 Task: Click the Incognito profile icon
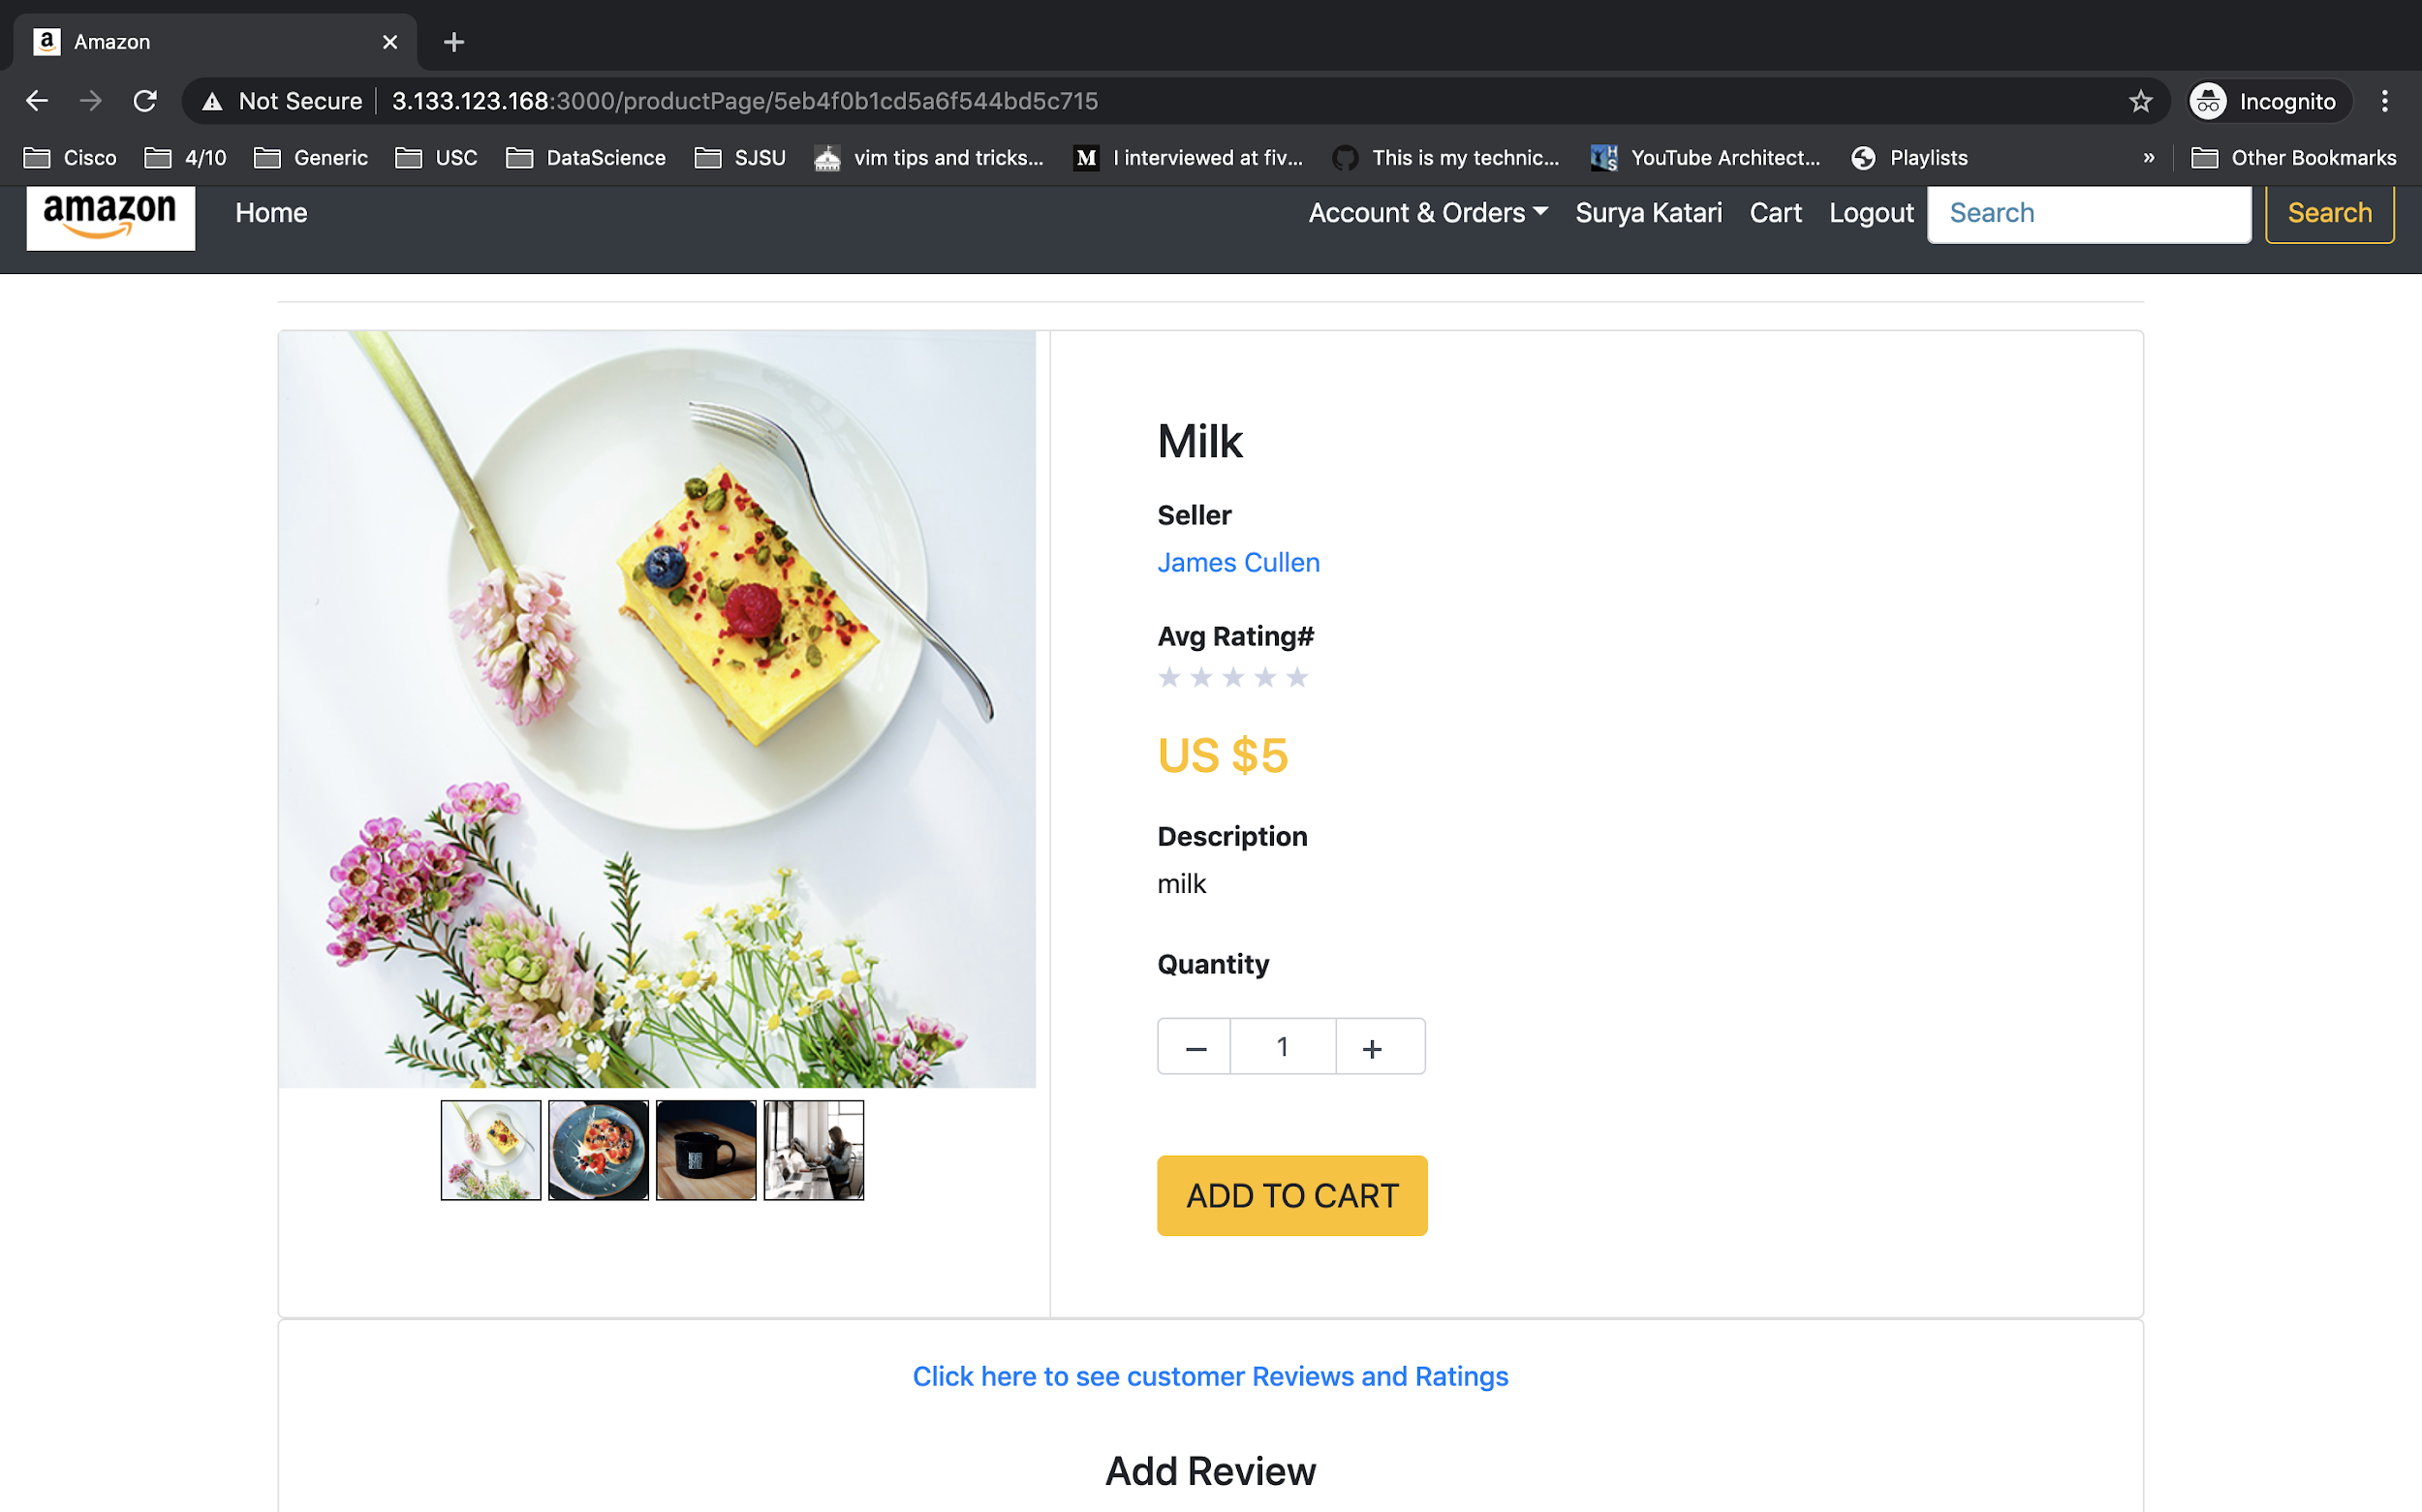tap(2207, 101)
